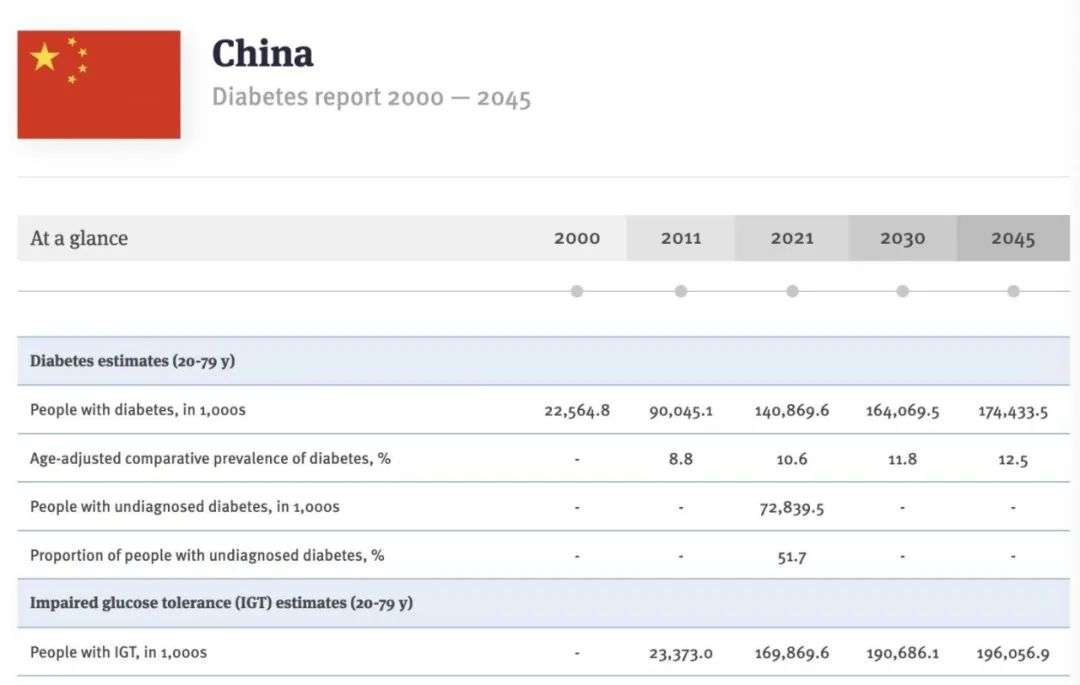
Task: Click 'Diabetes report 2000 — 2045' subtitle
Action: click(x=371, y=97)
